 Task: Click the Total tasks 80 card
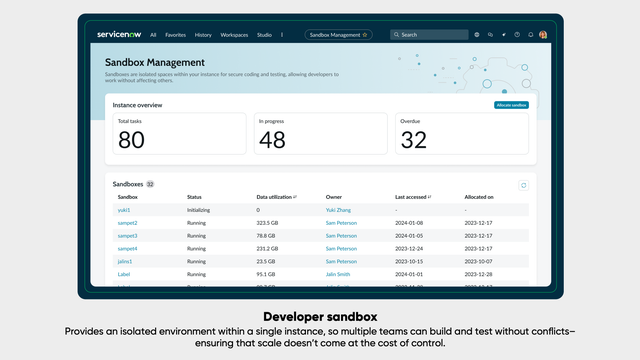coord(180,133)
